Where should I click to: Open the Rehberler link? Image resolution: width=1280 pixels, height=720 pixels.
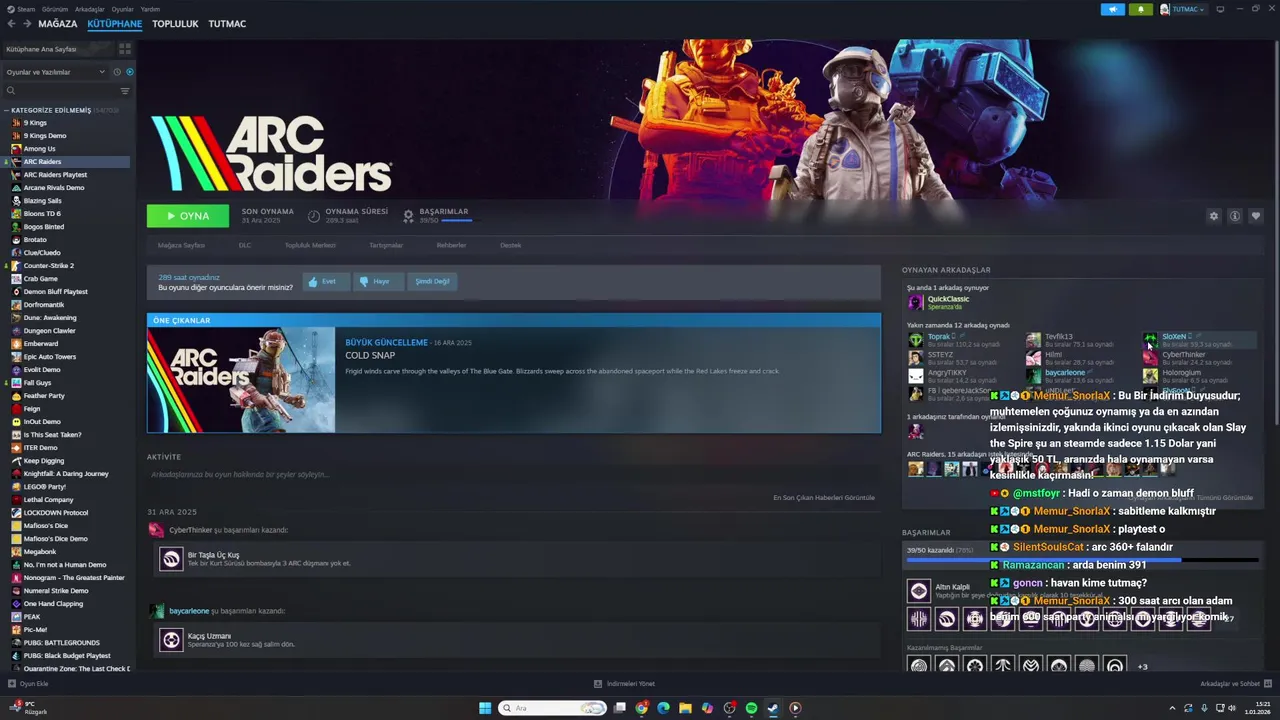pyautogui.click(x=451, y=245)
